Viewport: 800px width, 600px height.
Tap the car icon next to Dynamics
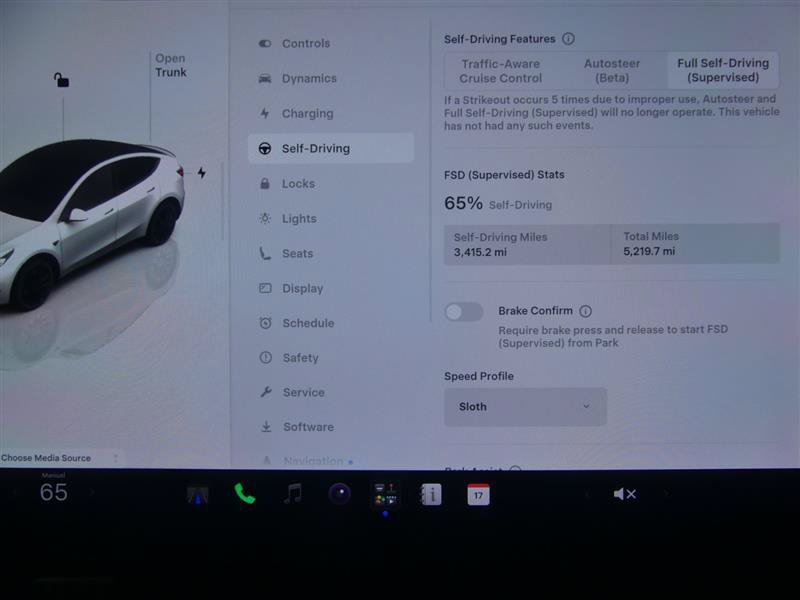[x=265, y=78]
